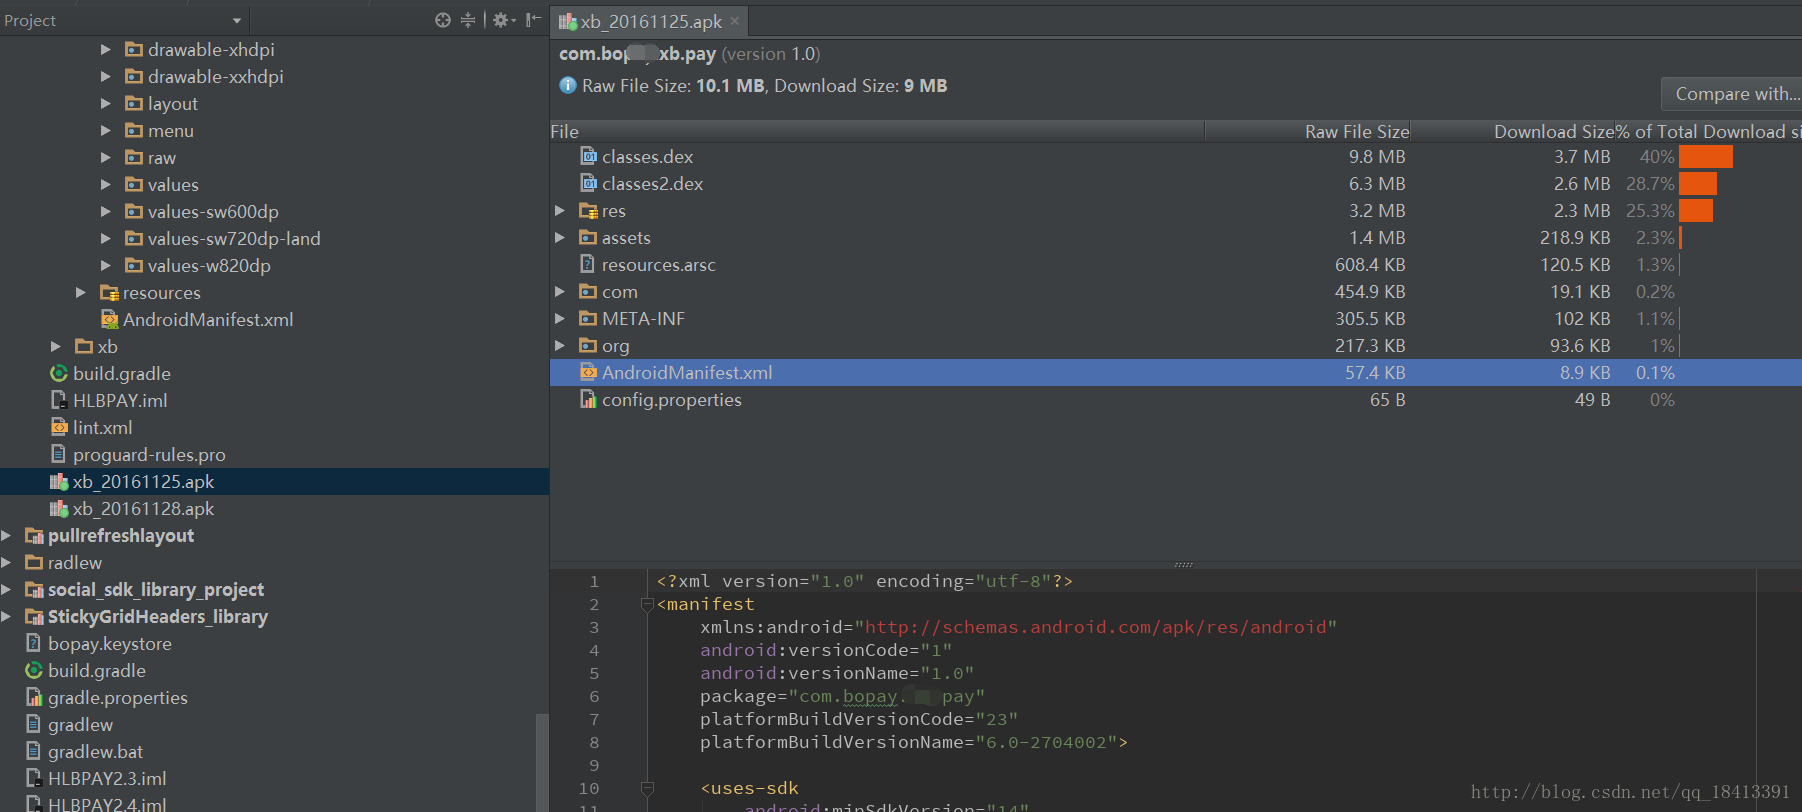
Task: Select AndroidManifest.xml icon in APK file list
Action: [x=589, y=372]
